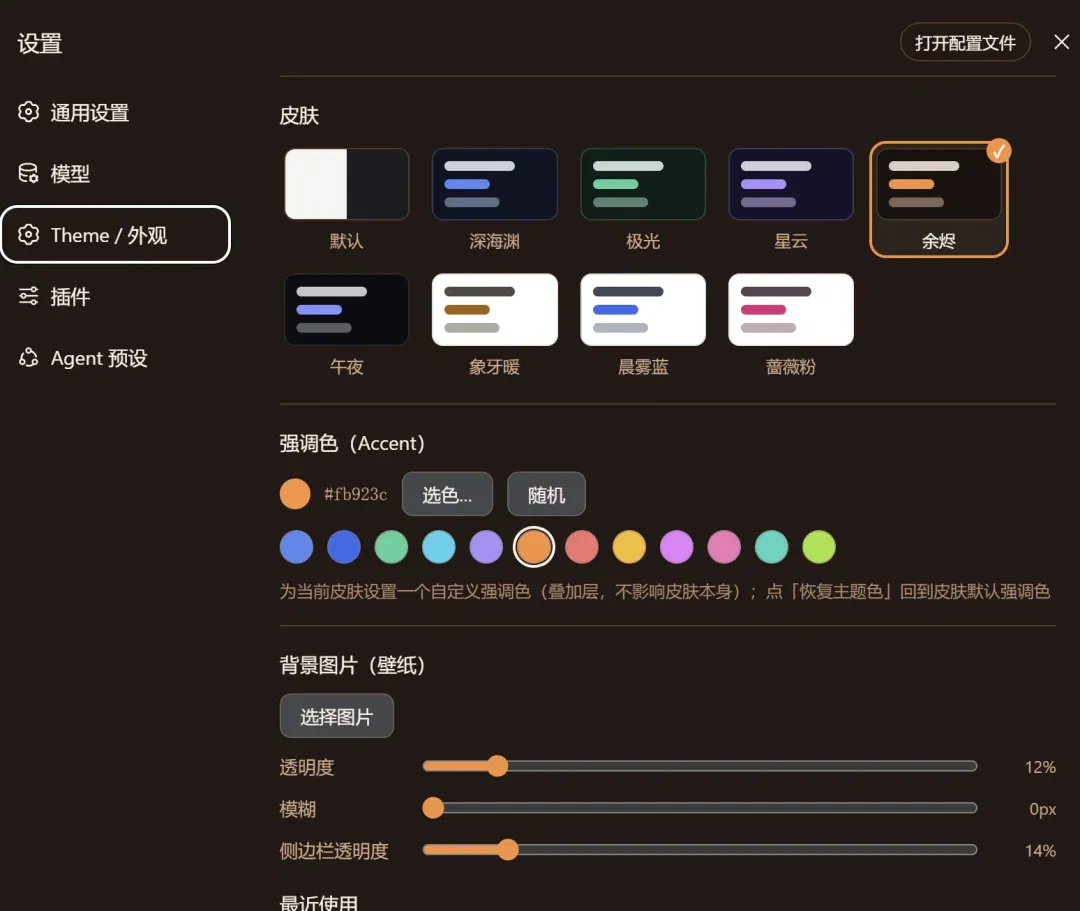Click the gear icon beside Theme / 外观
Image resolution: width=1080 pixels, height=911 pixels.
point(28,235)
